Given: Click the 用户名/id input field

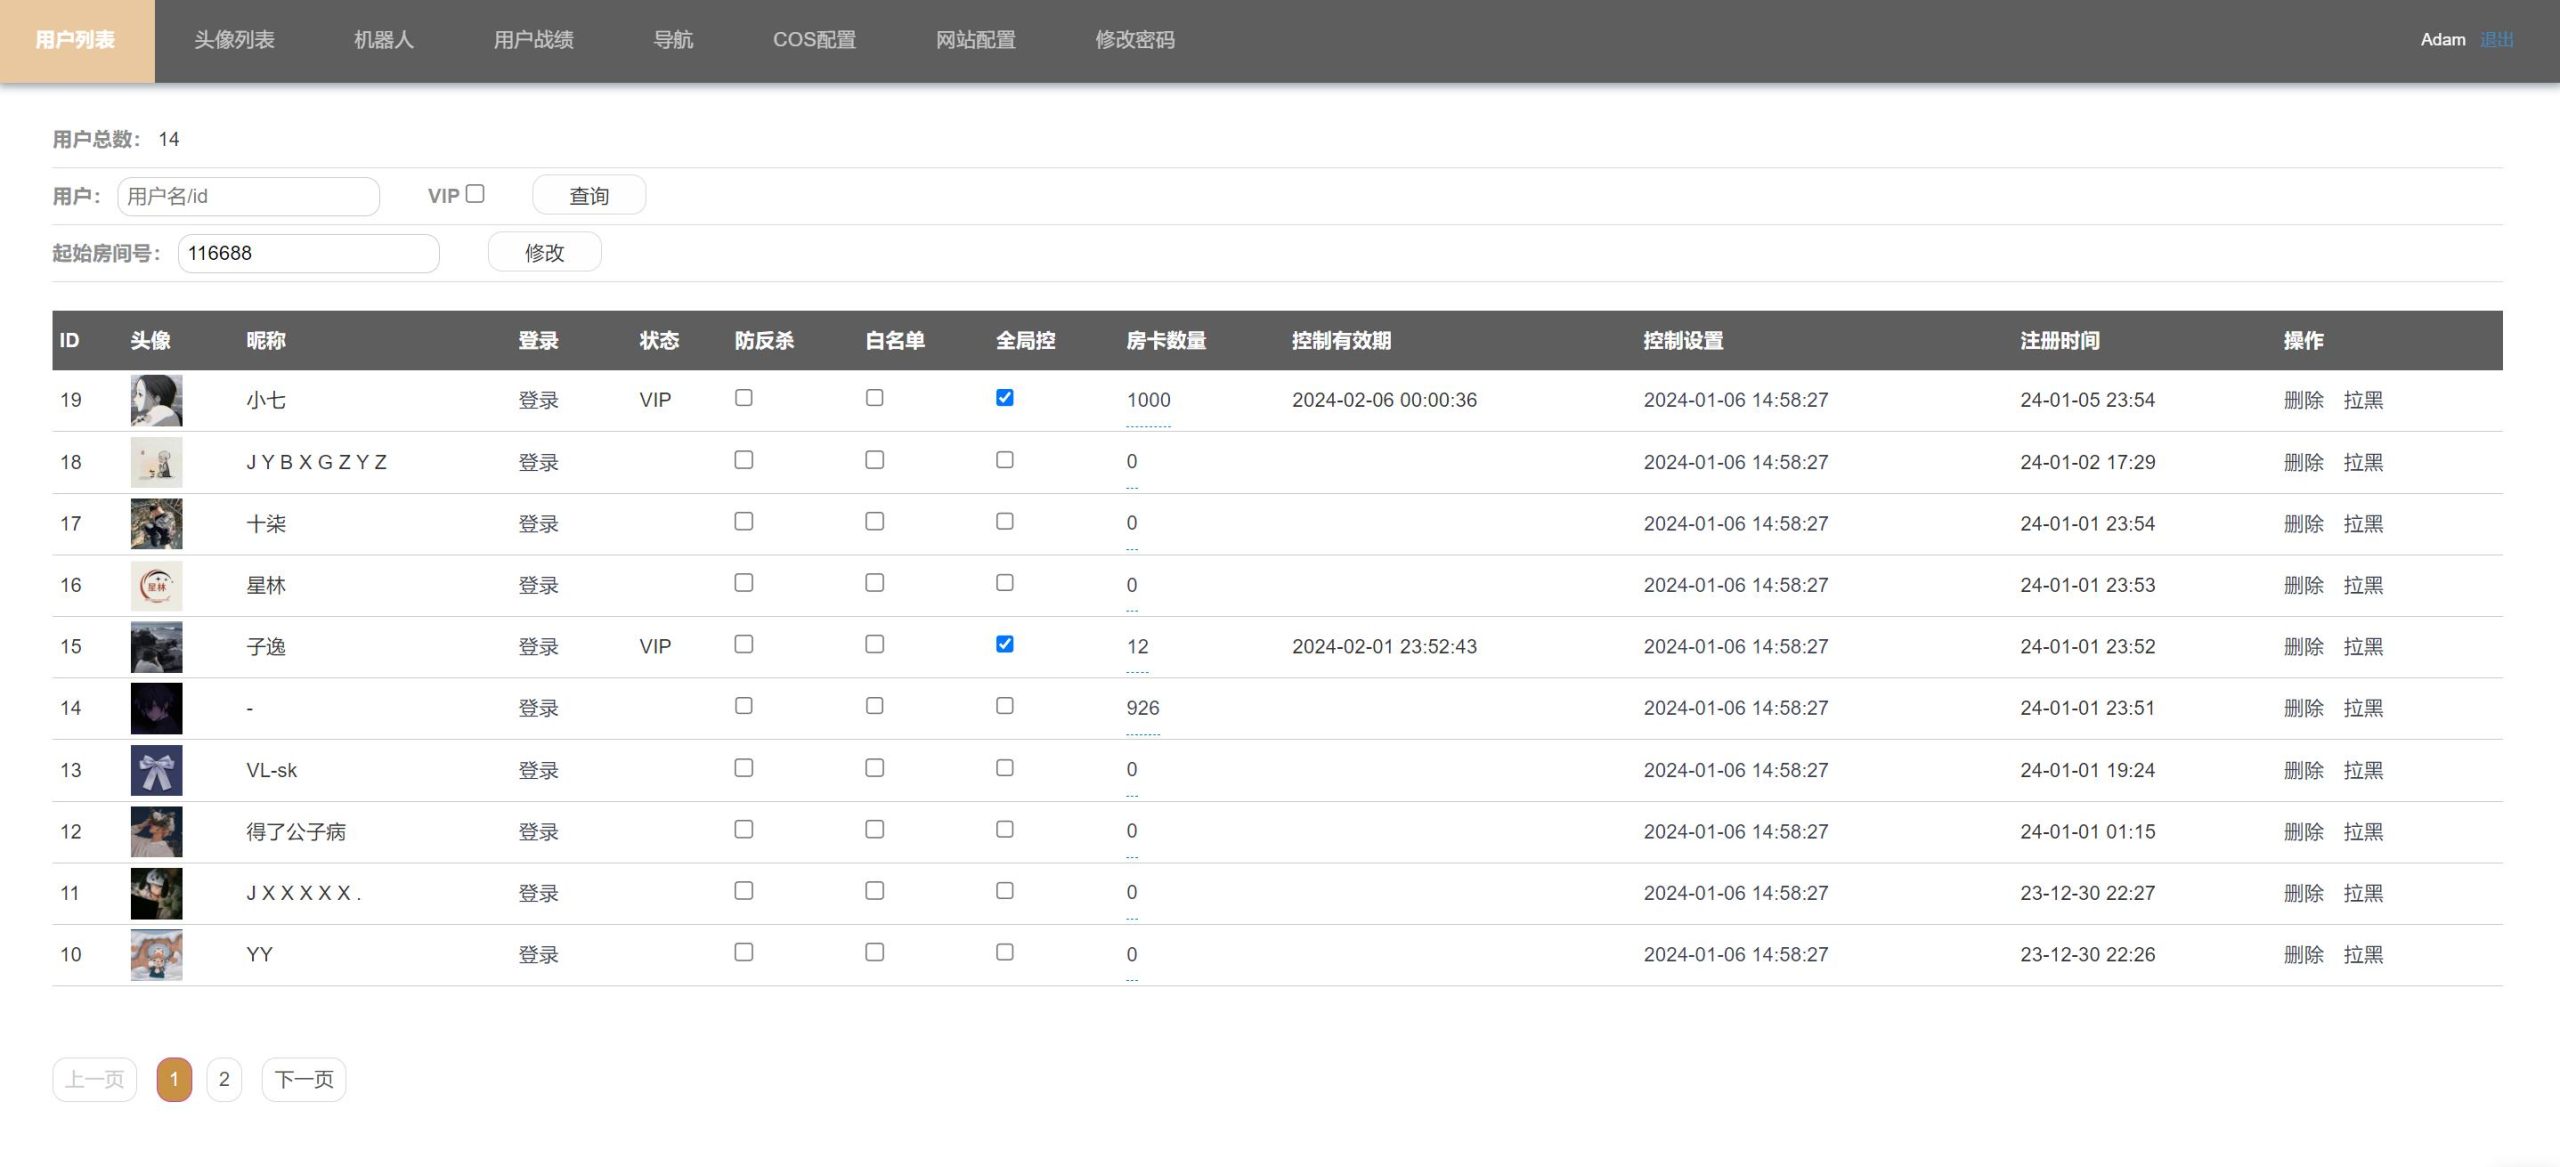Looking at the screenshot, I should (x=248, y=196).
